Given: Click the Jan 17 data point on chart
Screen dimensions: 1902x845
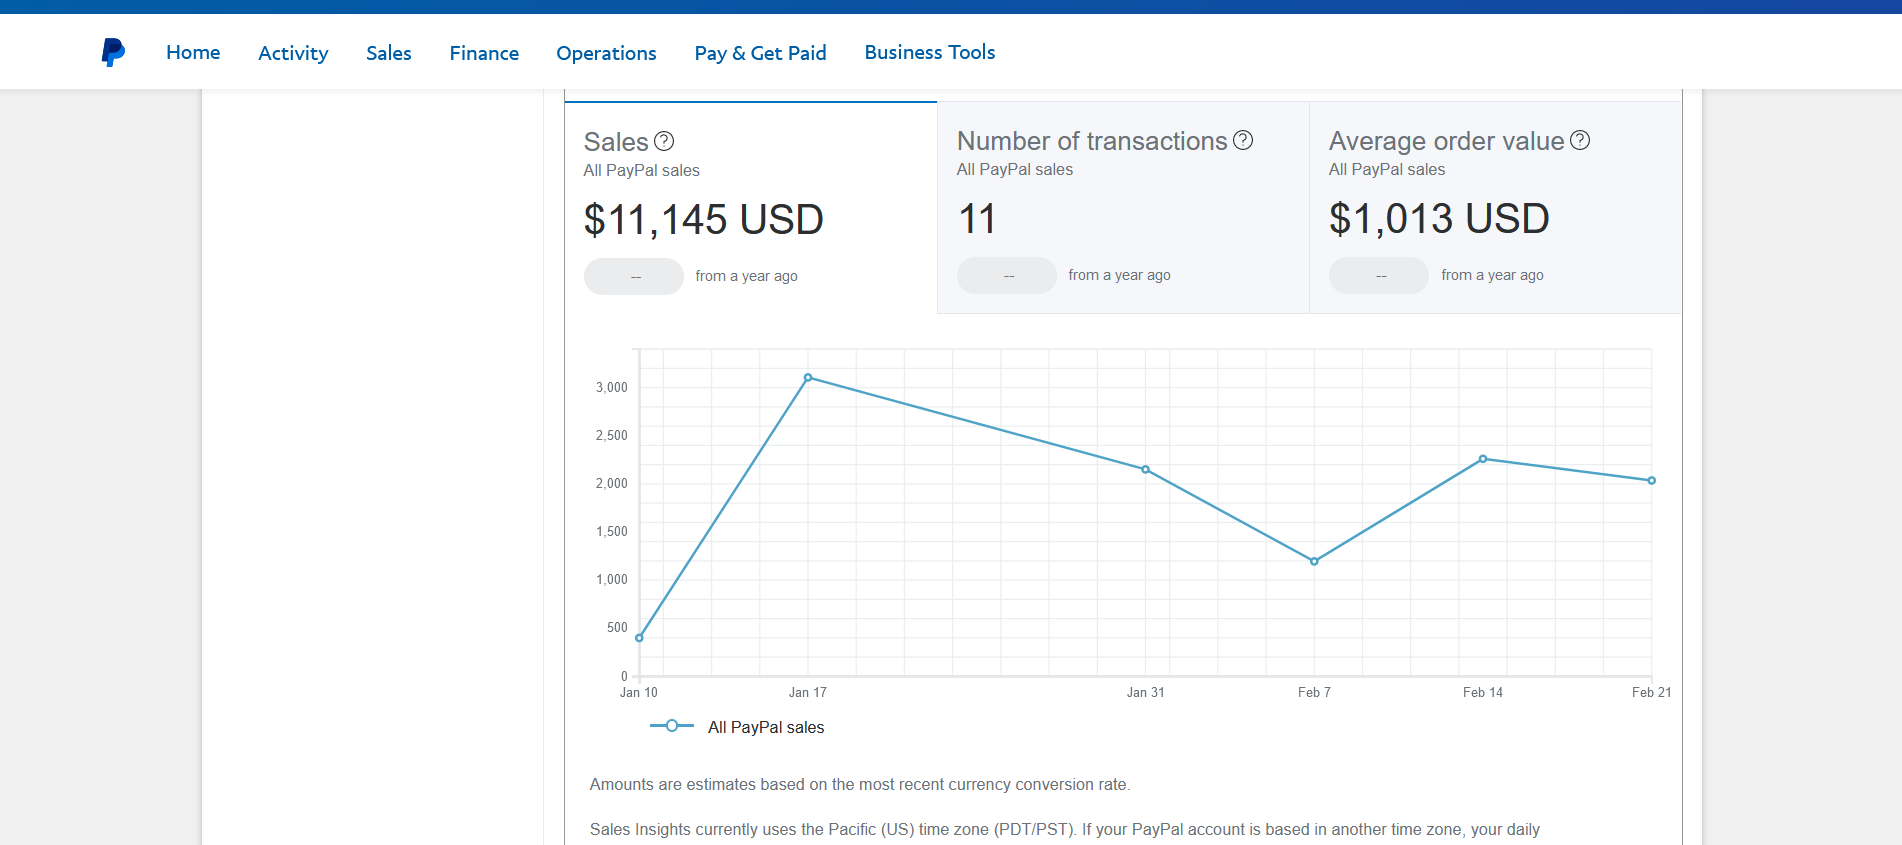Looking at the screenshot, I should point(808,378).
